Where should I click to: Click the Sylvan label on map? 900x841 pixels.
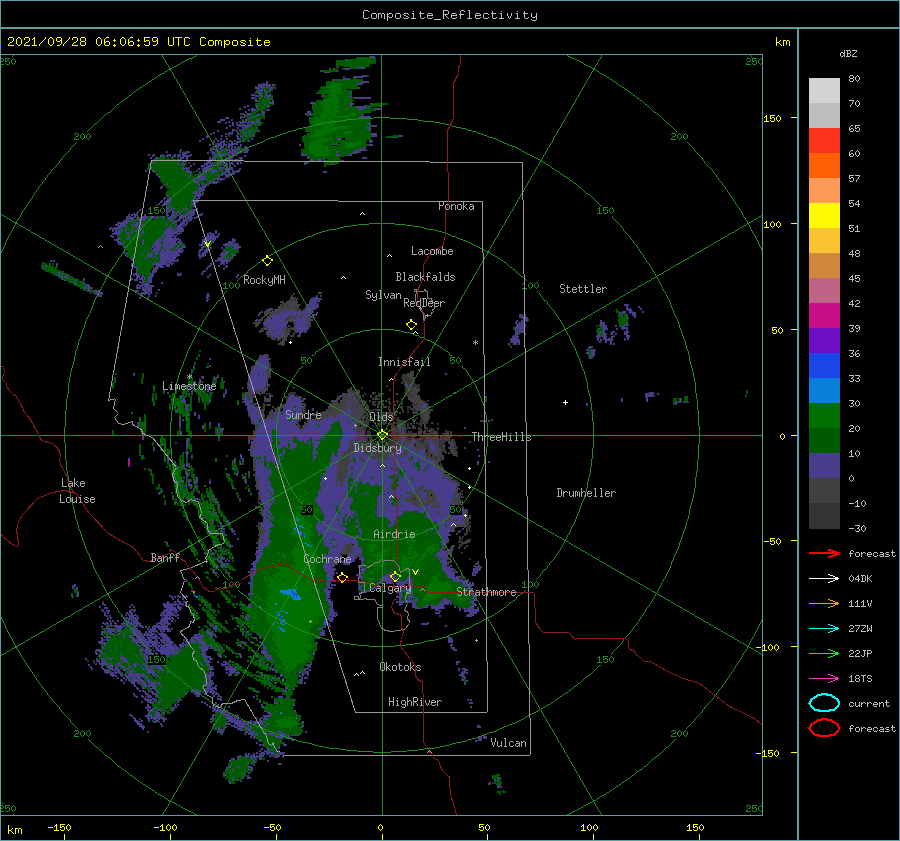[383, 295]
